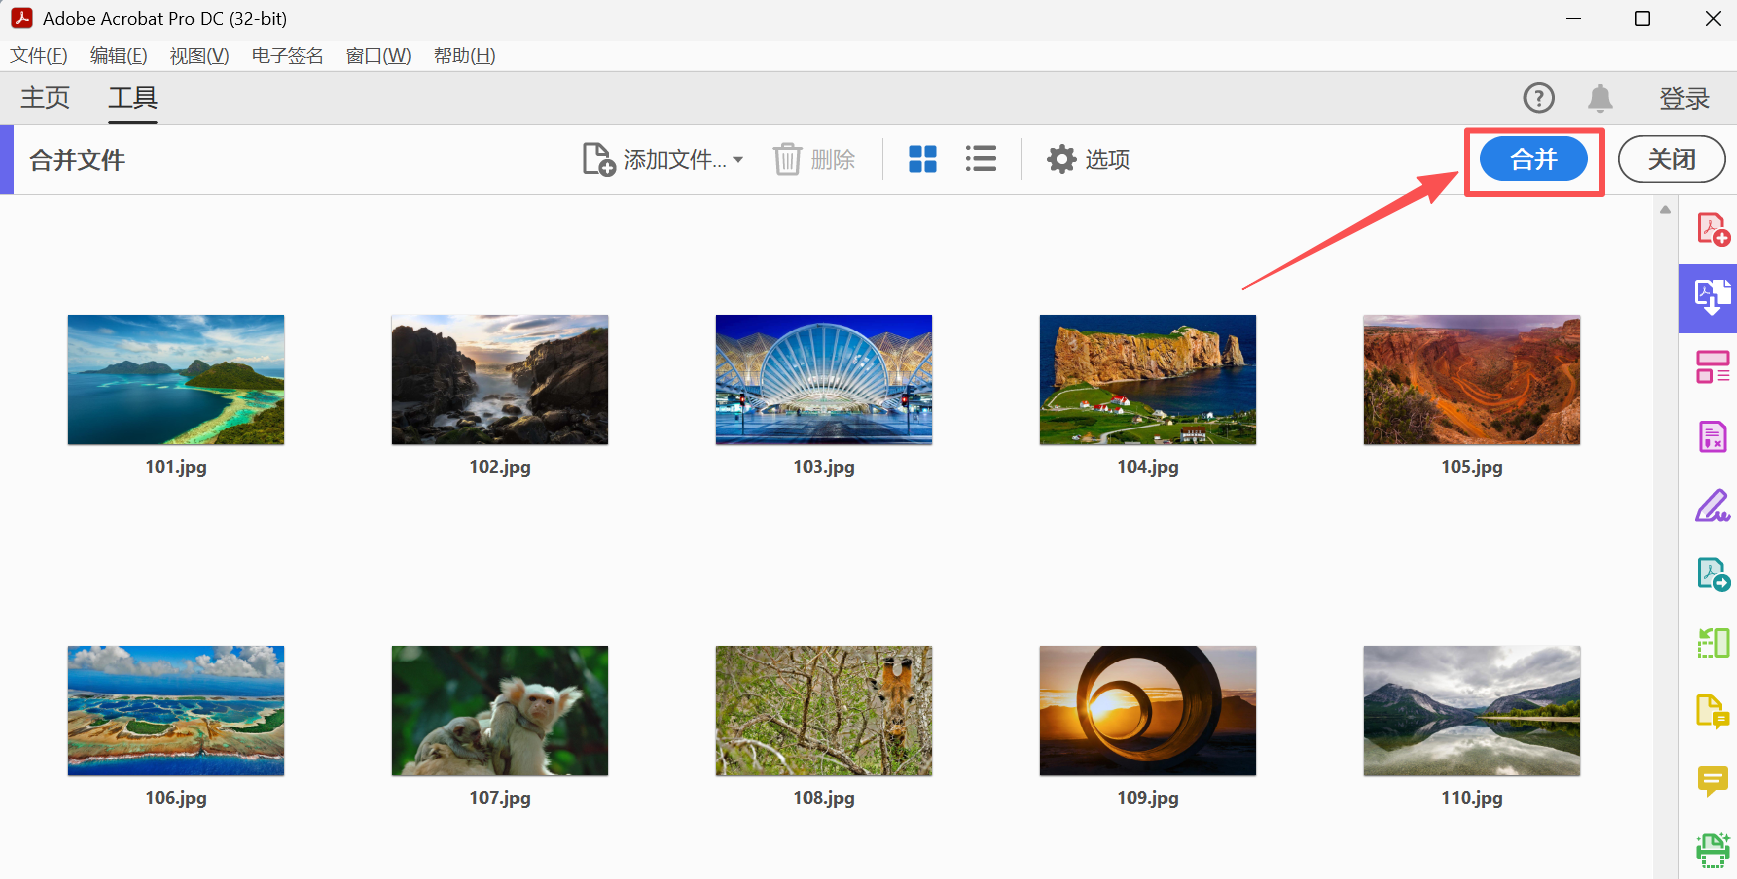Click the 103.jpg filename label
This screenshot has height=879, width=1737.
(x=824, y=467)
